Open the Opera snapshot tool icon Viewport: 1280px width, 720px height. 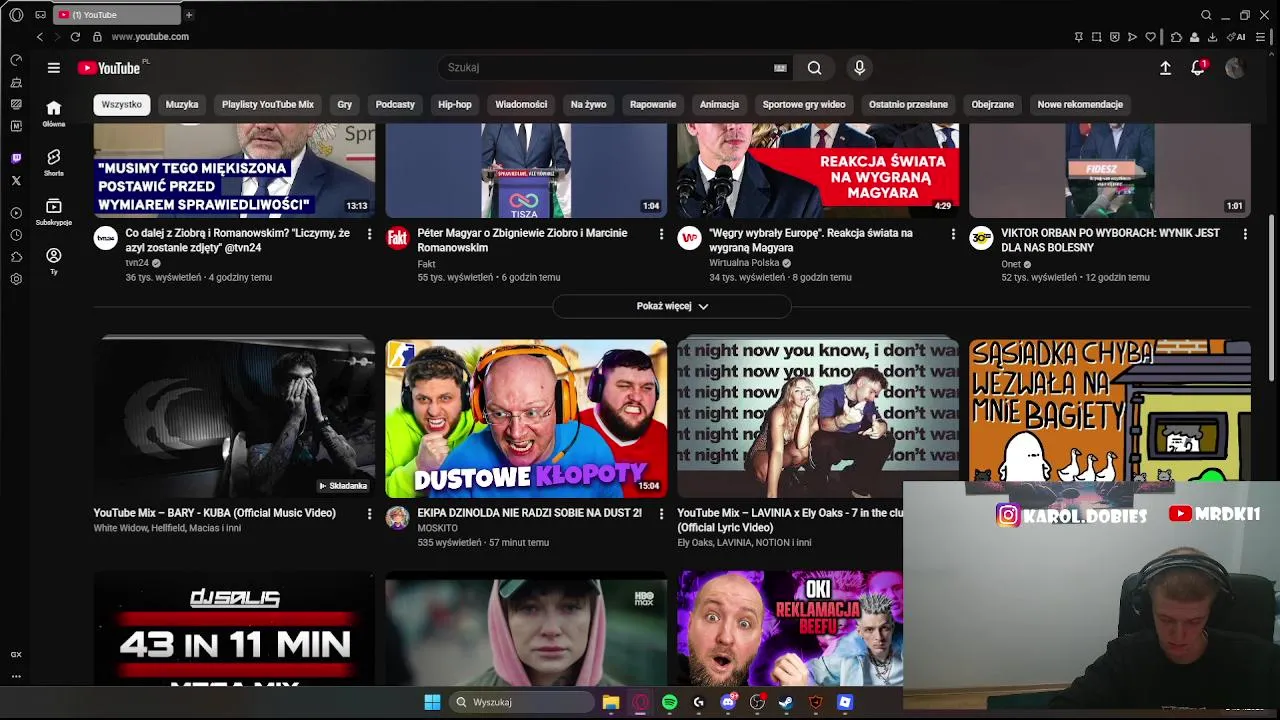pyautogui.click(x=1096, y=37)
